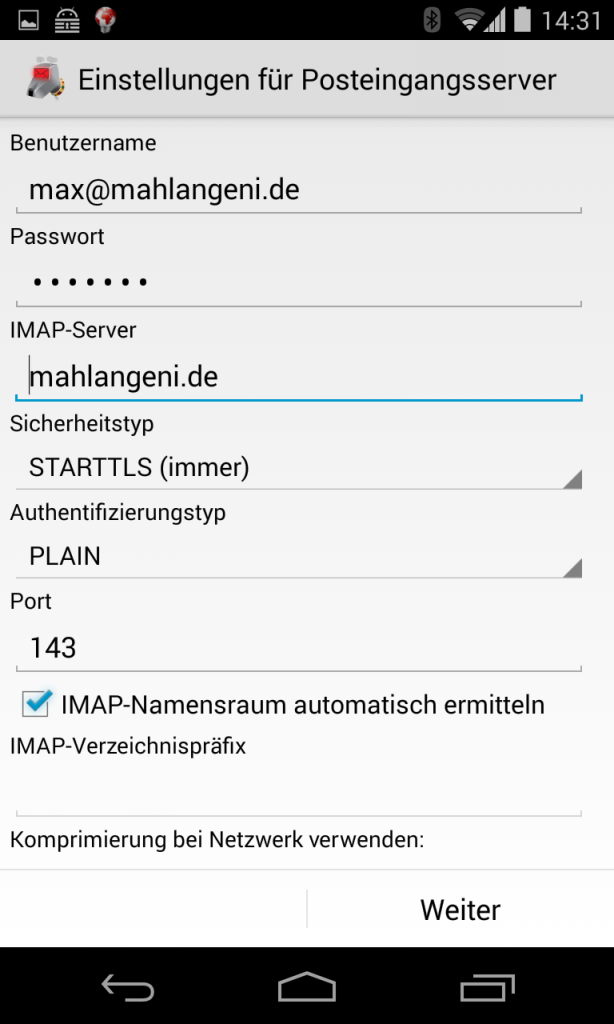Focus the Benutzername field with max@mahlangeni.de

pyautogui.click(x=298, y=189)
